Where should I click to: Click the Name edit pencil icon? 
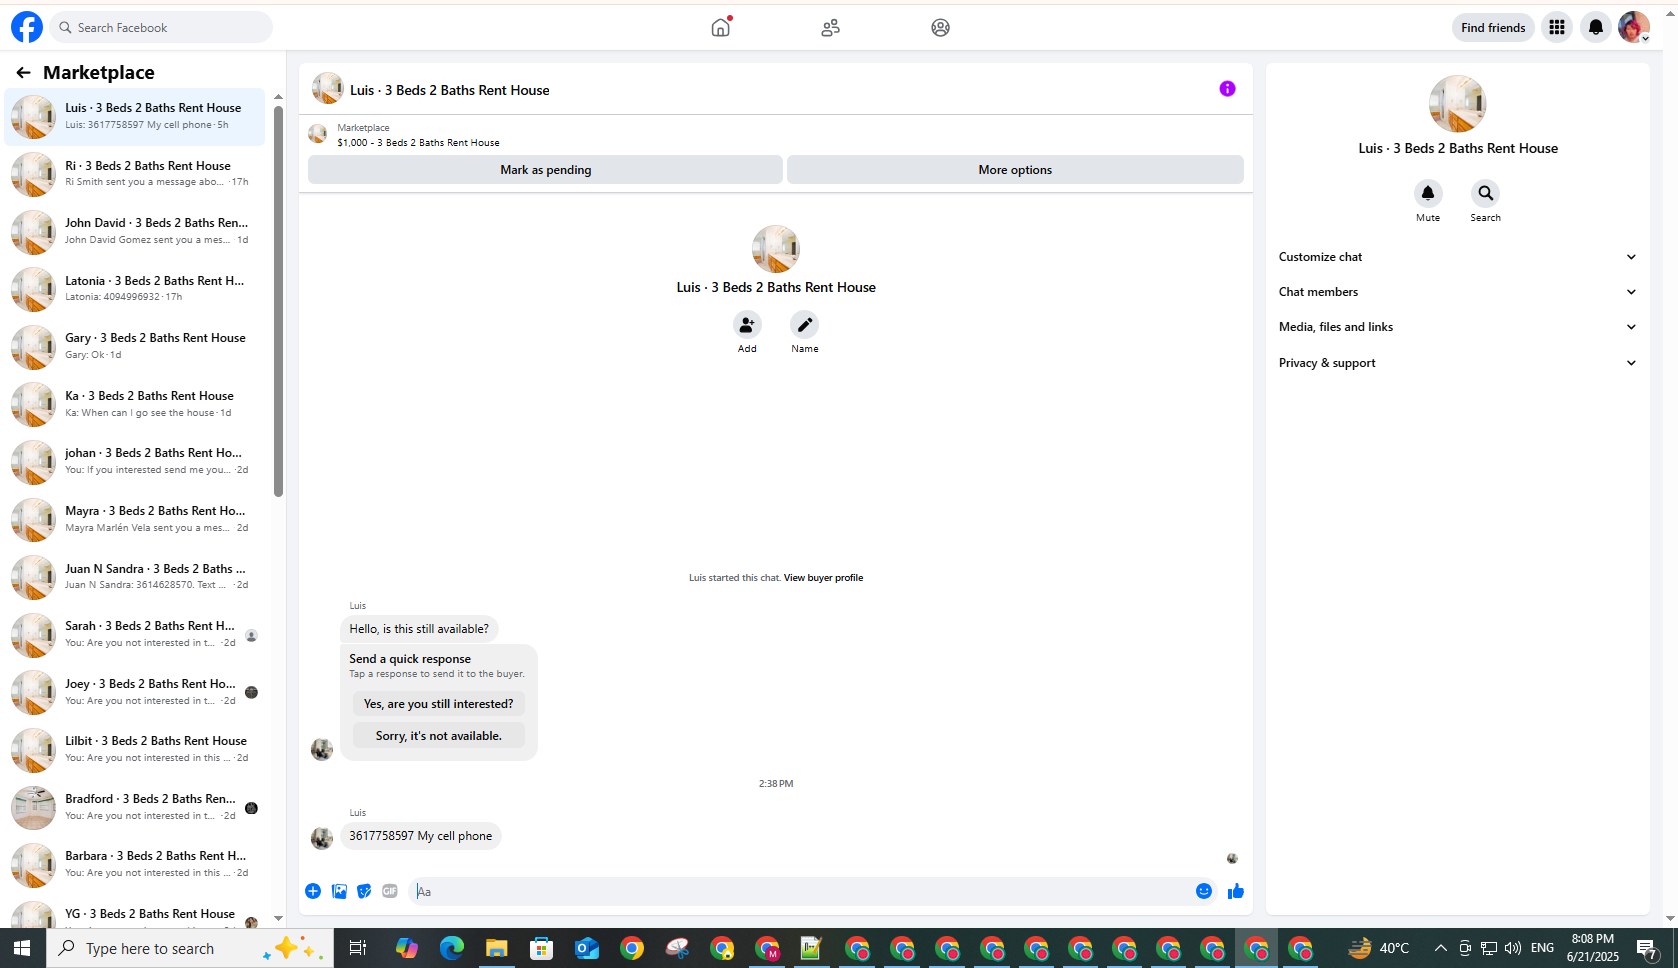tap(805, 325)
